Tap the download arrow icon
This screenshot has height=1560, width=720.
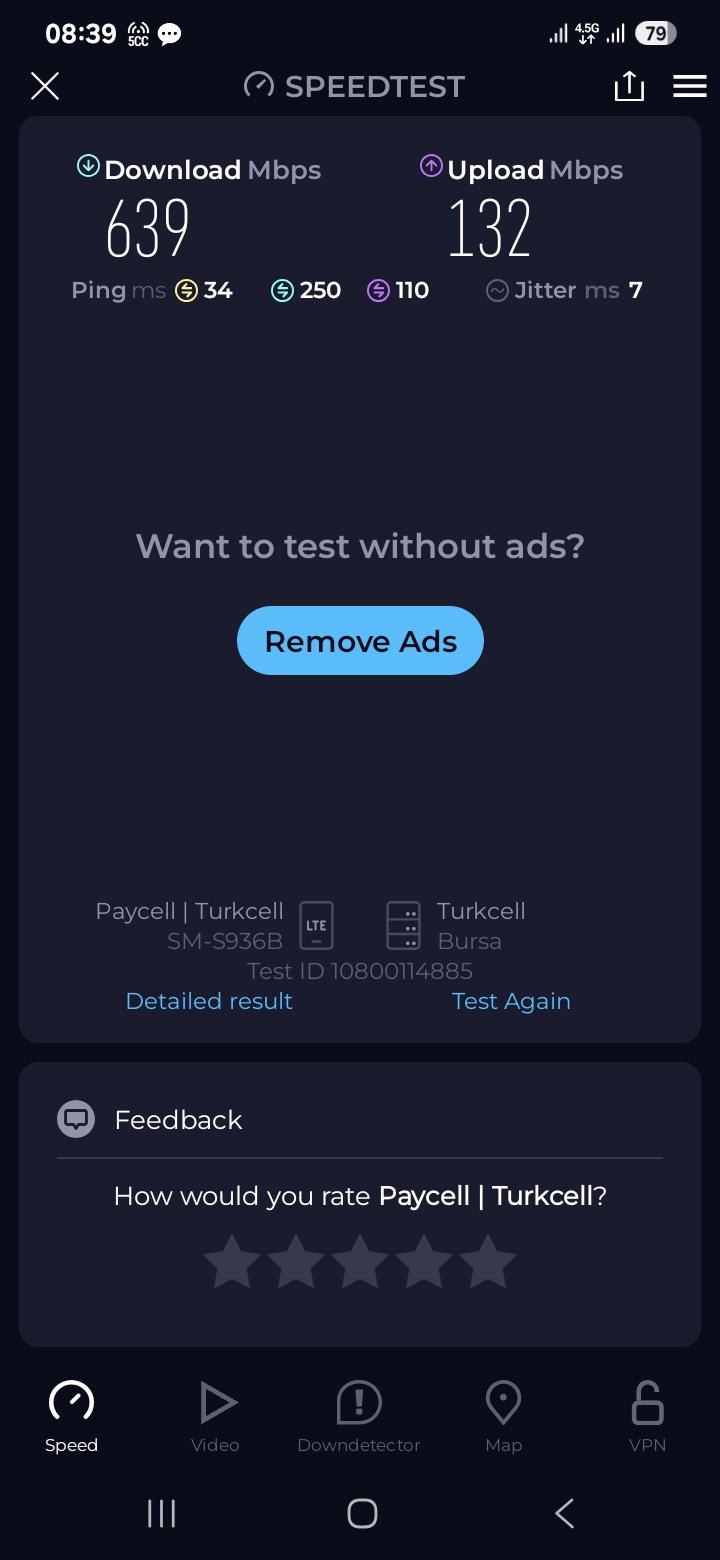coord(88,166)
